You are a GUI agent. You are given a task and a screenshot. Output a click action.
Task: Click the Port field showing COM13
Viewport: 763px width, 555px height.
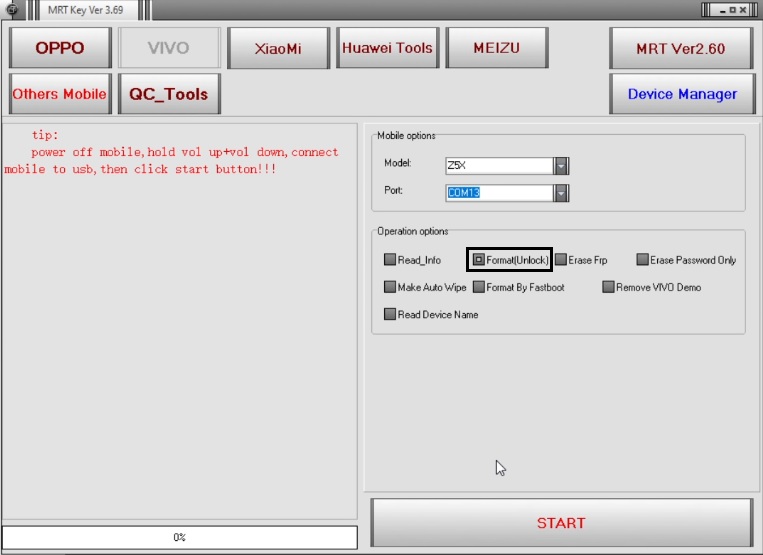point(499,193)
